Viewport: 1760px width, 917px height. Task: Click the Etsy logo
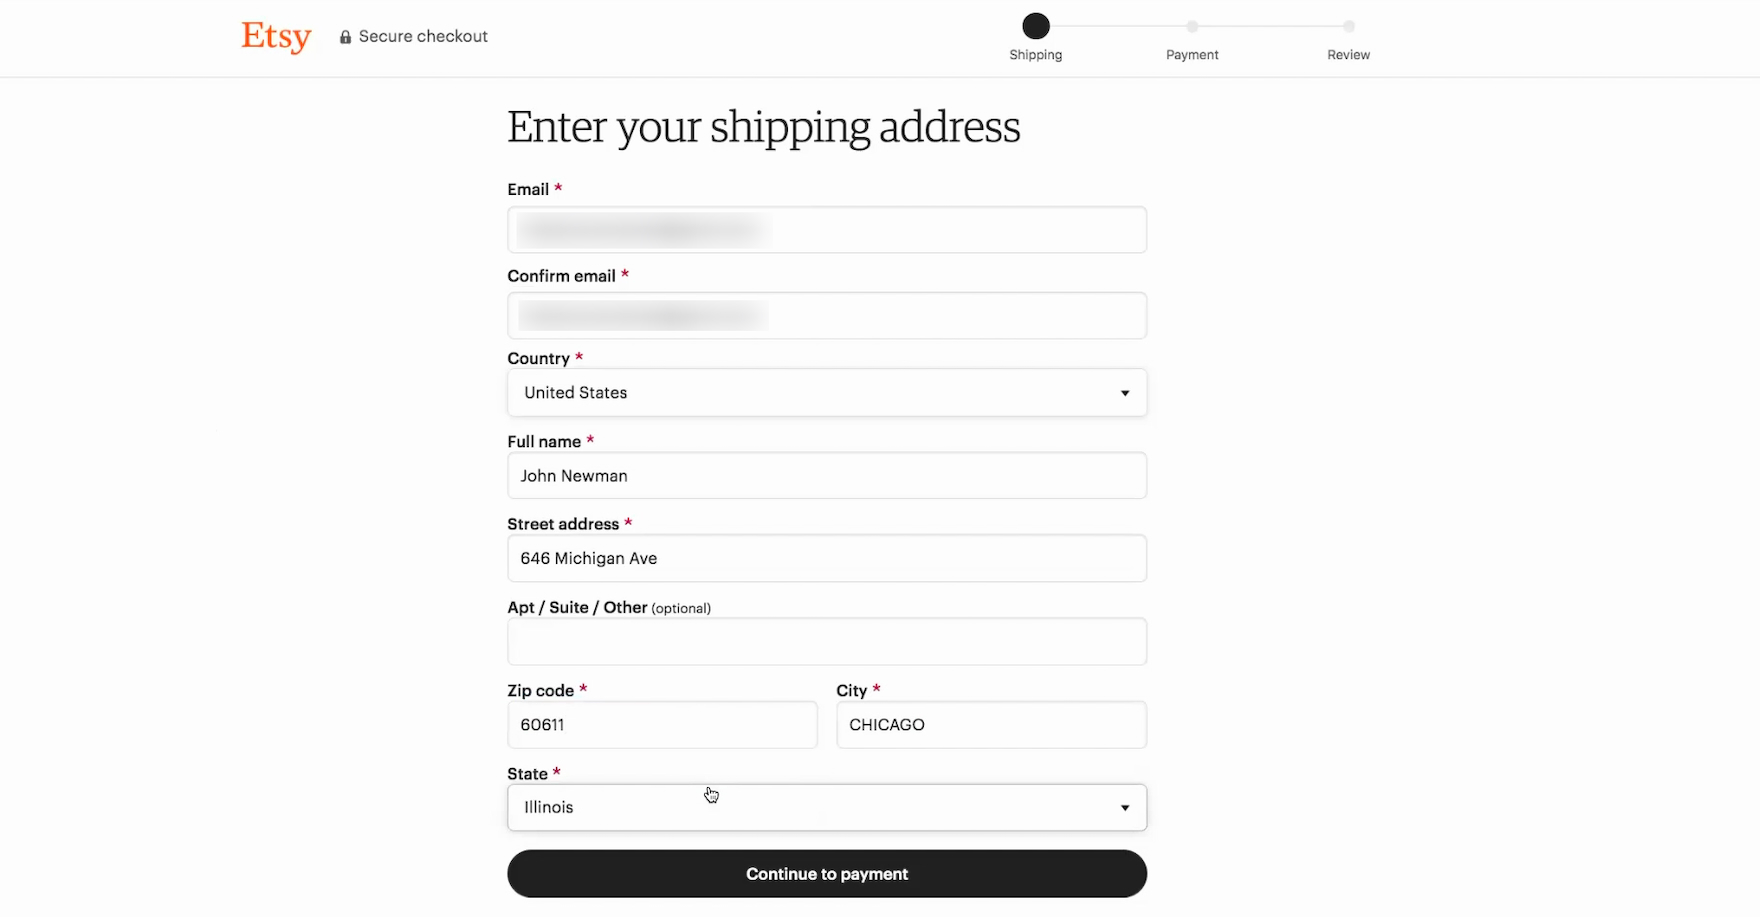(x=275, y=37)
